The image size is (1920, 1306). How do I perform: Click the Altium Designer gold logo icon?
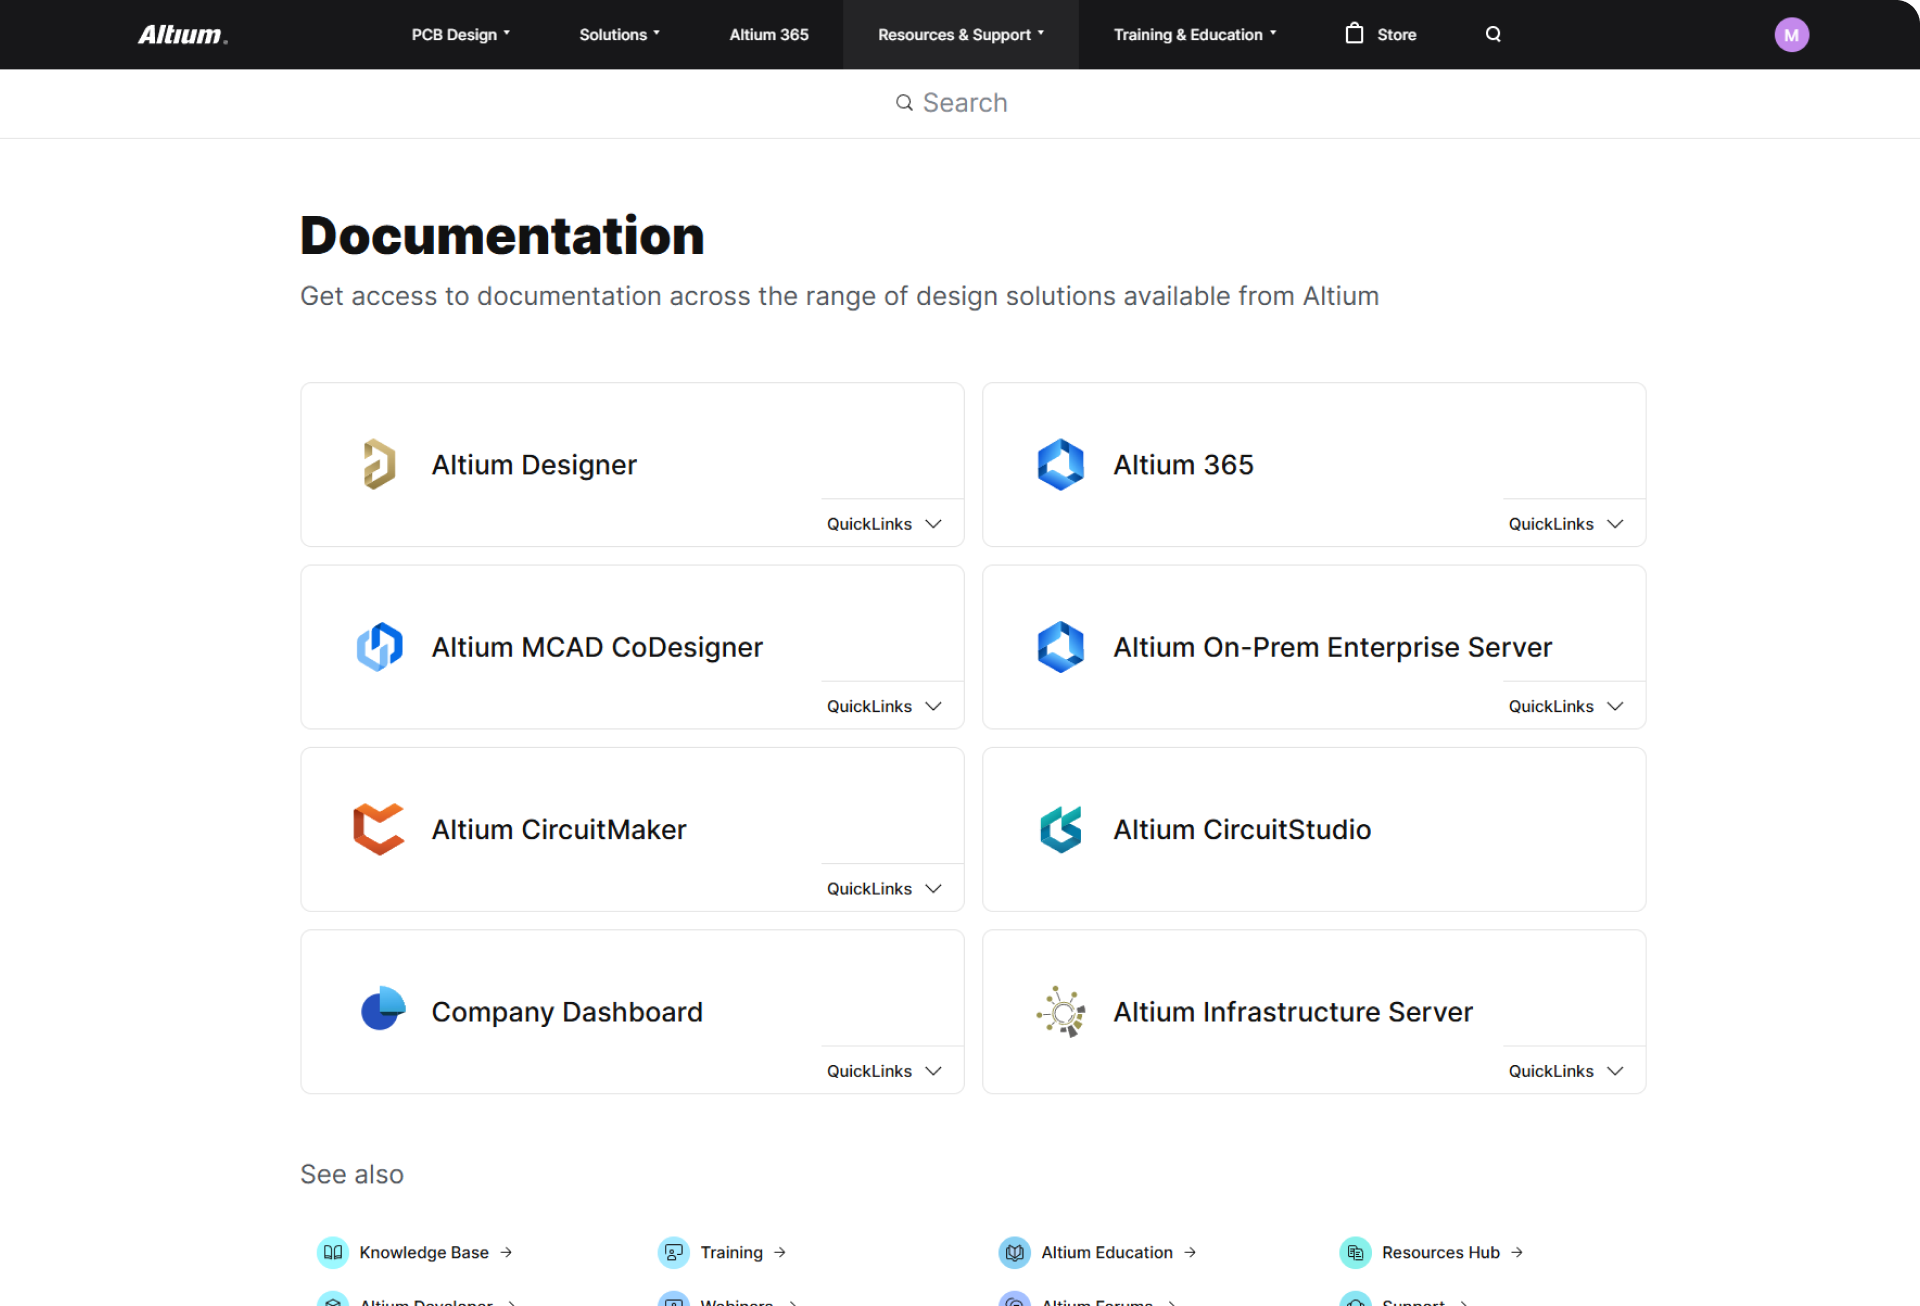(x=379, y=464)
